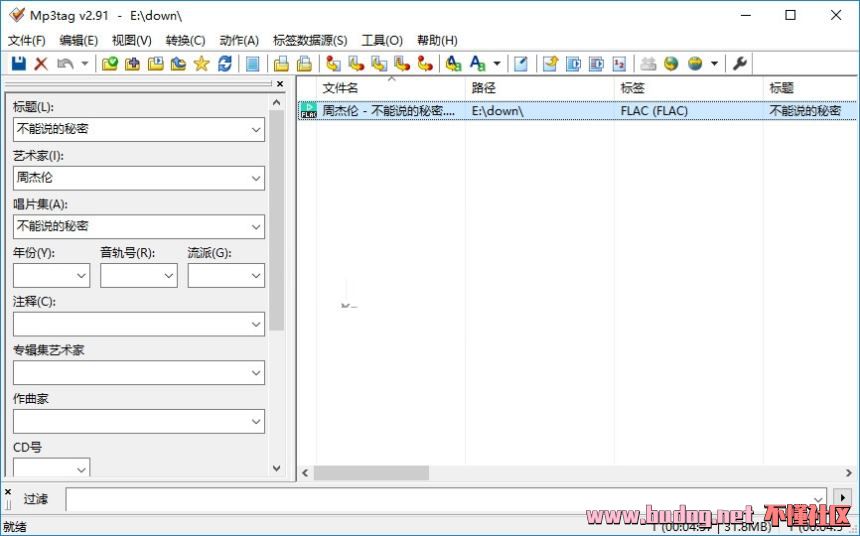The image size is (860, 536).
Task: Open extended tags editor pencil-page icon
Action: [520, 64]
